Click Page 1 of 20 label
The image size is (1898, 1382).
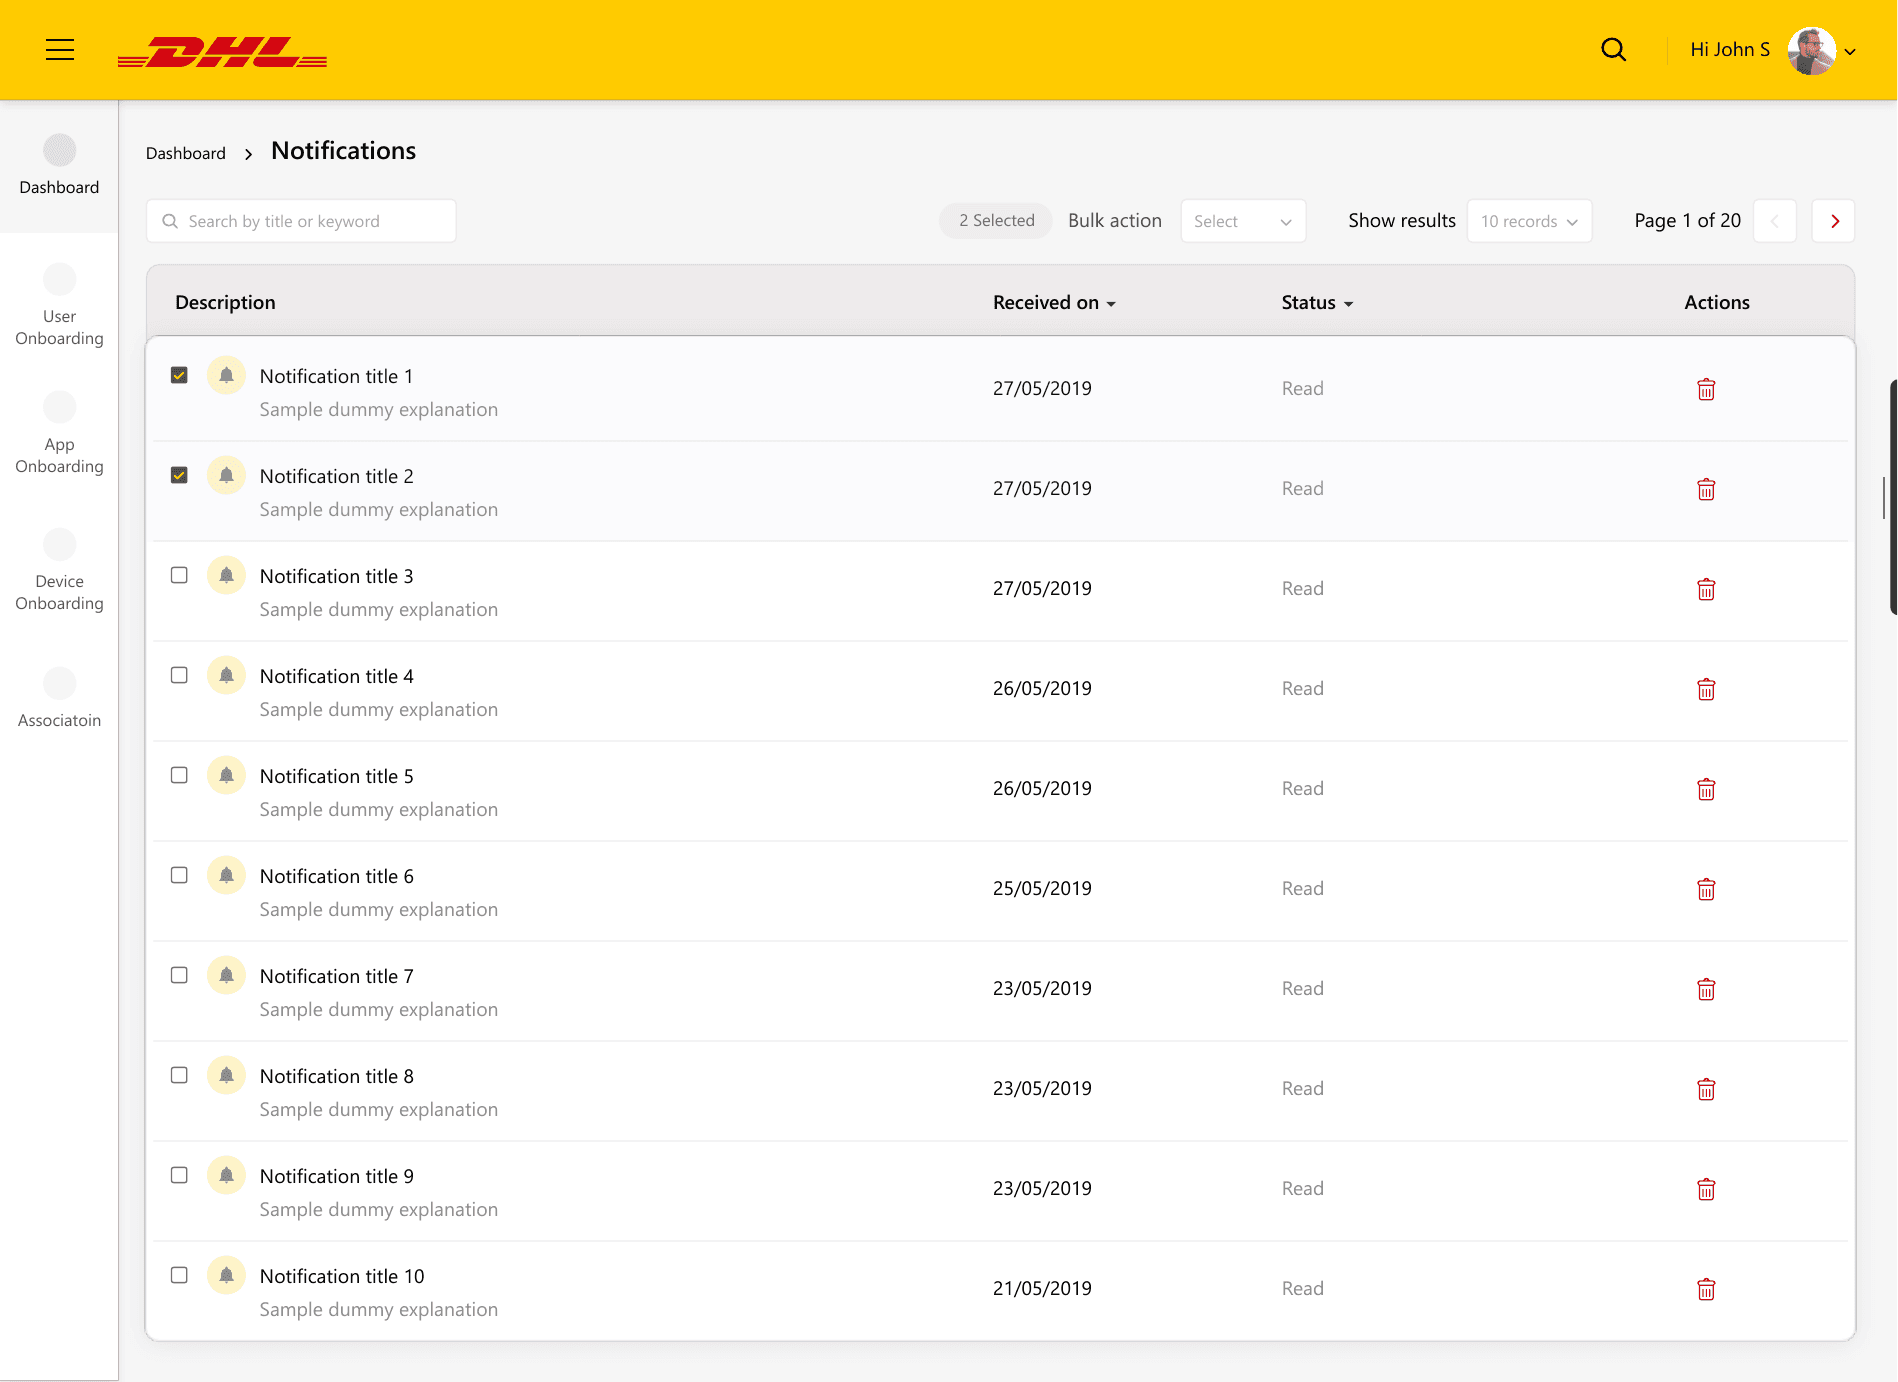pyautogui.click(x=1687, y=220)
